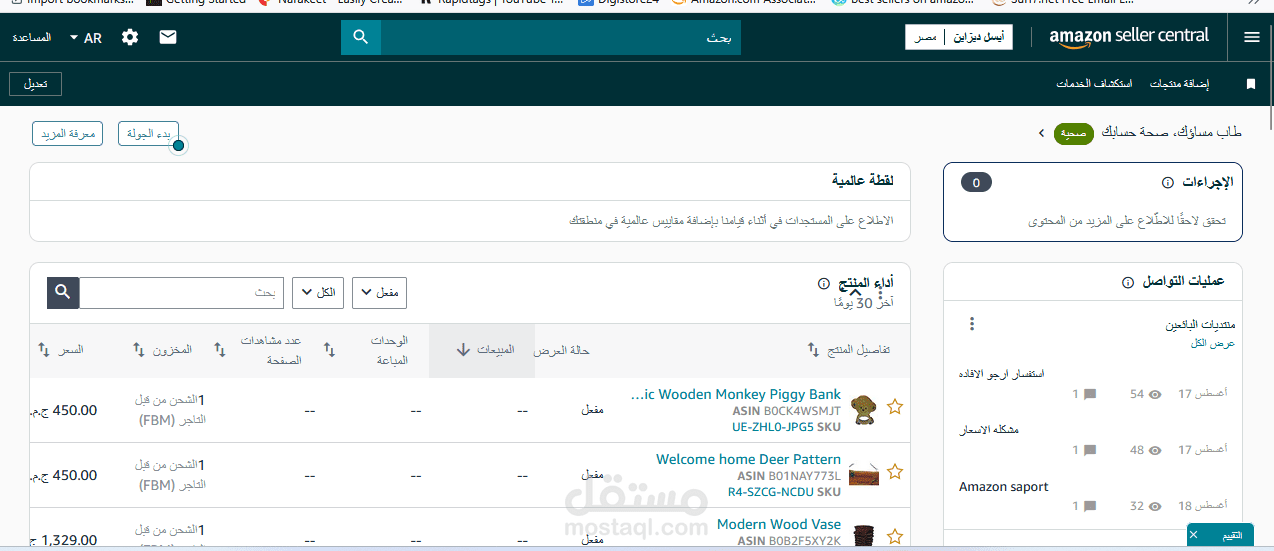The height and width of the screenshot is (551, 1274).
Task: Sort by السعر column arrows
Action: click(43, 350)
